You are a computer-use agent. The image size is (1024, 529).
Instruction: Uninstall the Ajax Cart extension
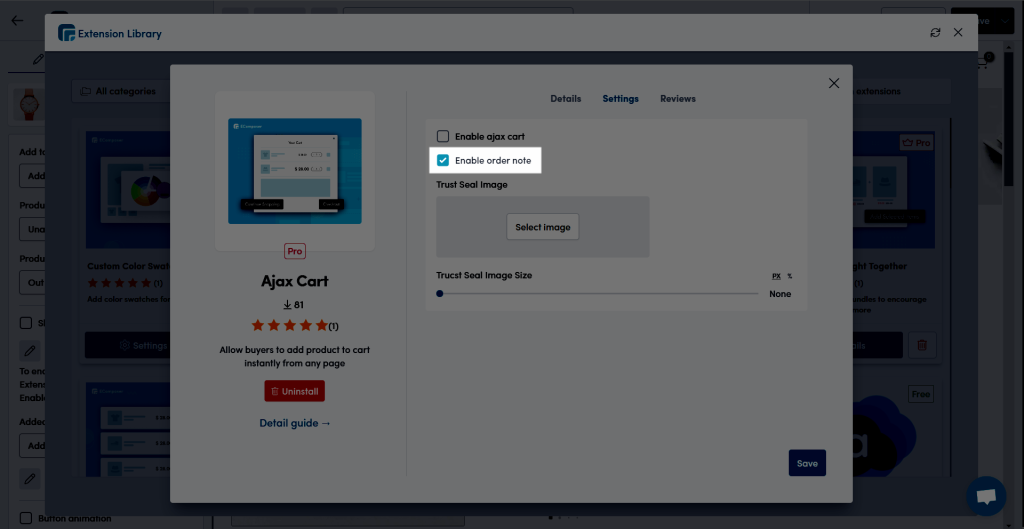pos(295,391)
